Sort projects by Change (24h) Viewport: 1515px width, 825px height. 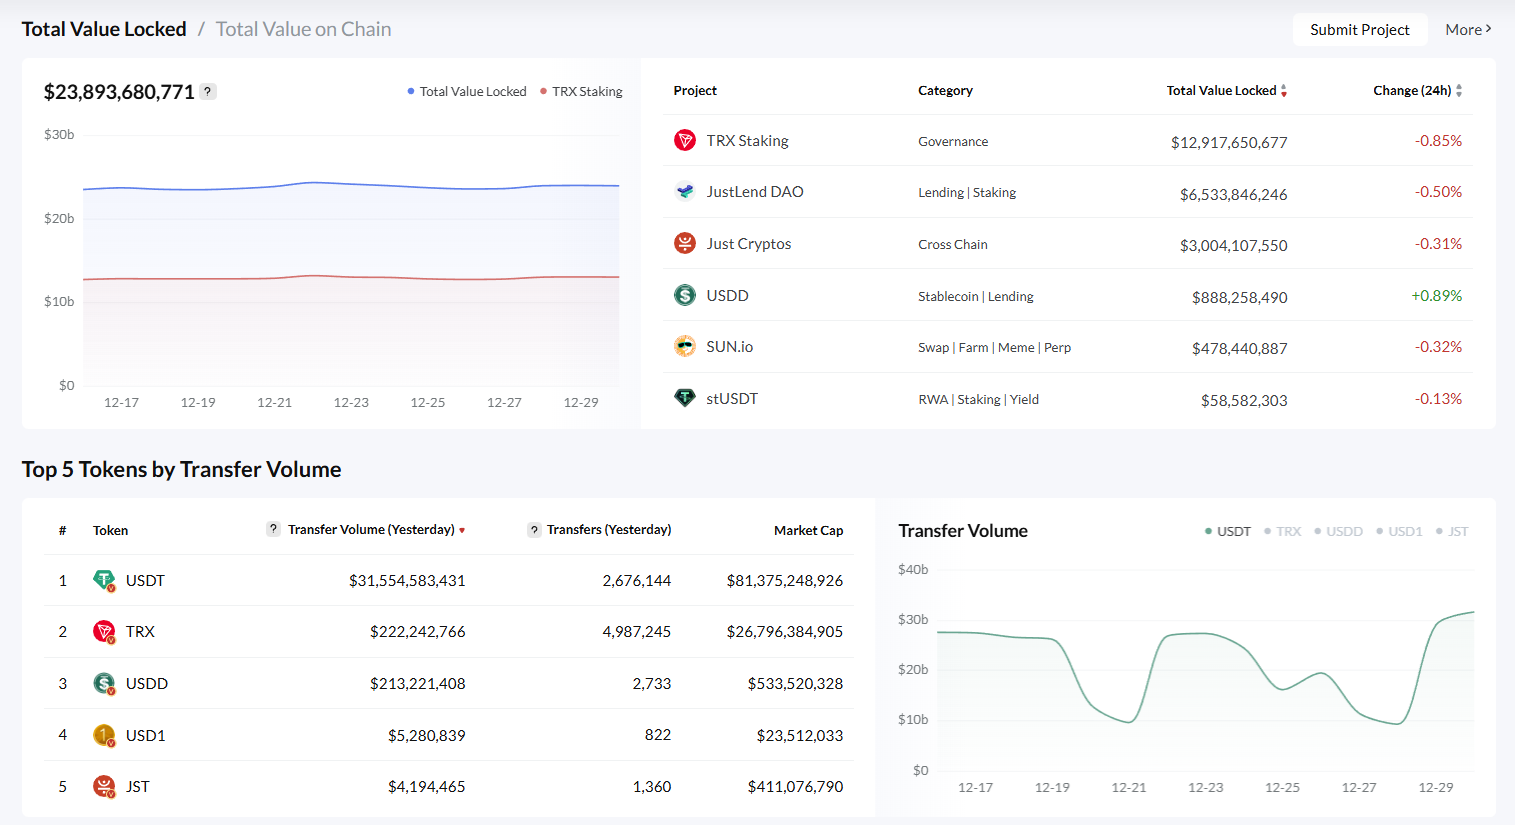(x=1417, y=90)
